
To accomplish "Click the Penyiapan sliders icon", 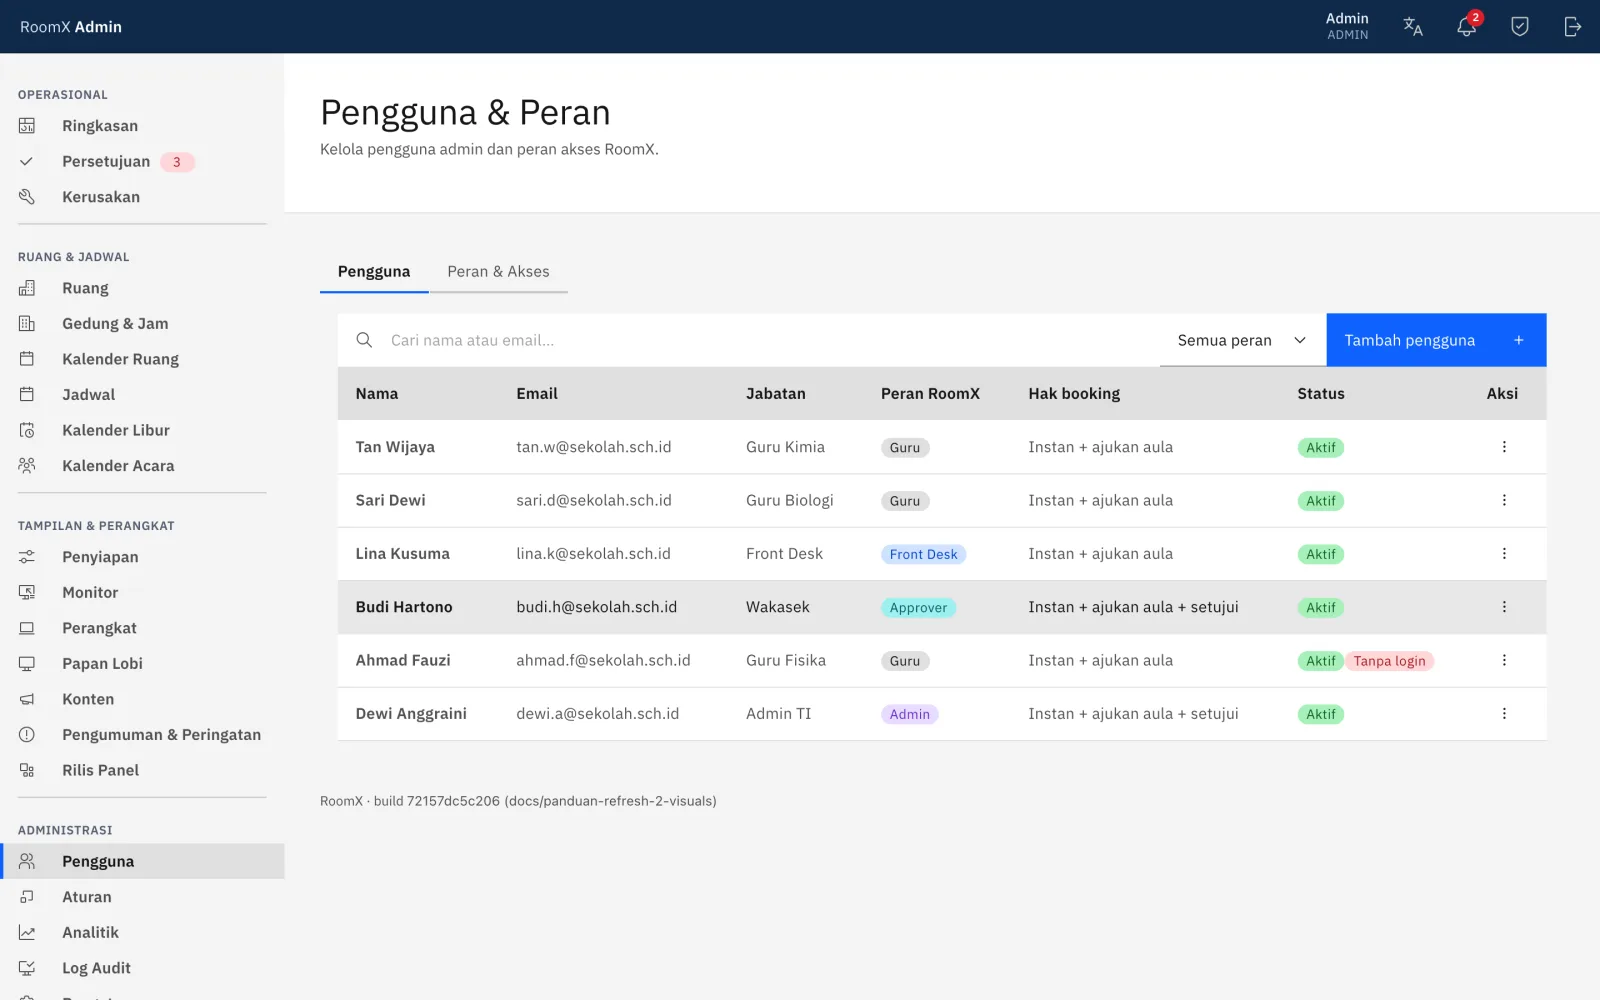I will pos(27,557).
